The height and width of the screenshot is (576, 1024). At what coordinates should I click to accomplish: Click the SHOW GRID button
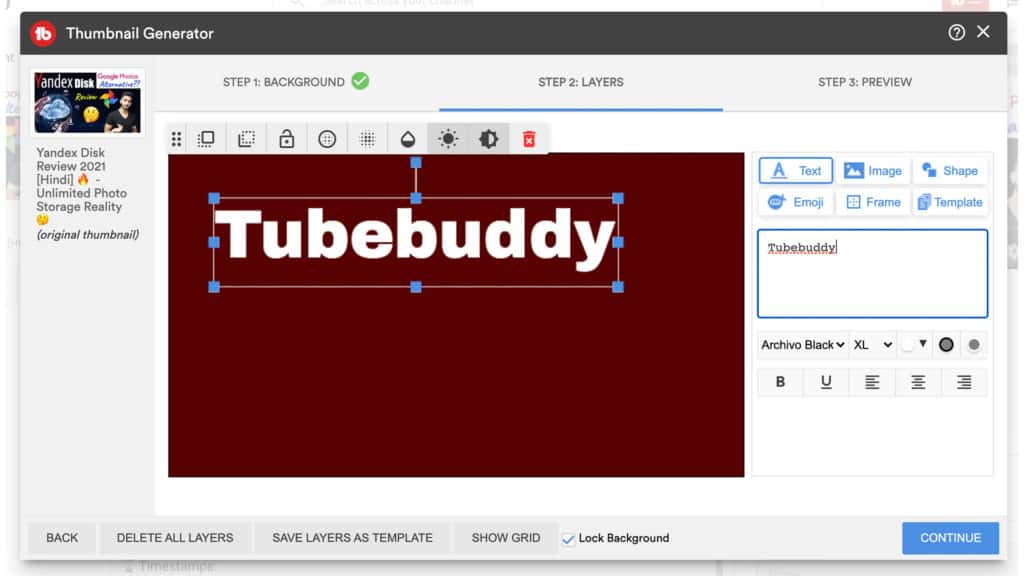(506, 538)
